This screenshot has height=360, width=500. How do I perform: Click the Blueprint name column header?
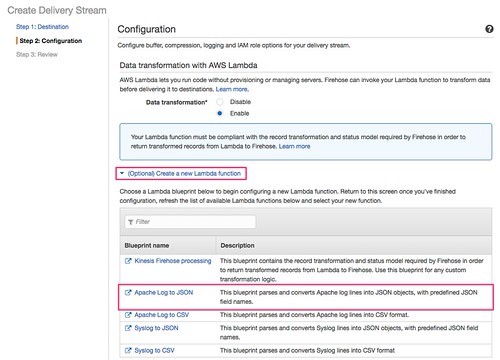point(147,245)
